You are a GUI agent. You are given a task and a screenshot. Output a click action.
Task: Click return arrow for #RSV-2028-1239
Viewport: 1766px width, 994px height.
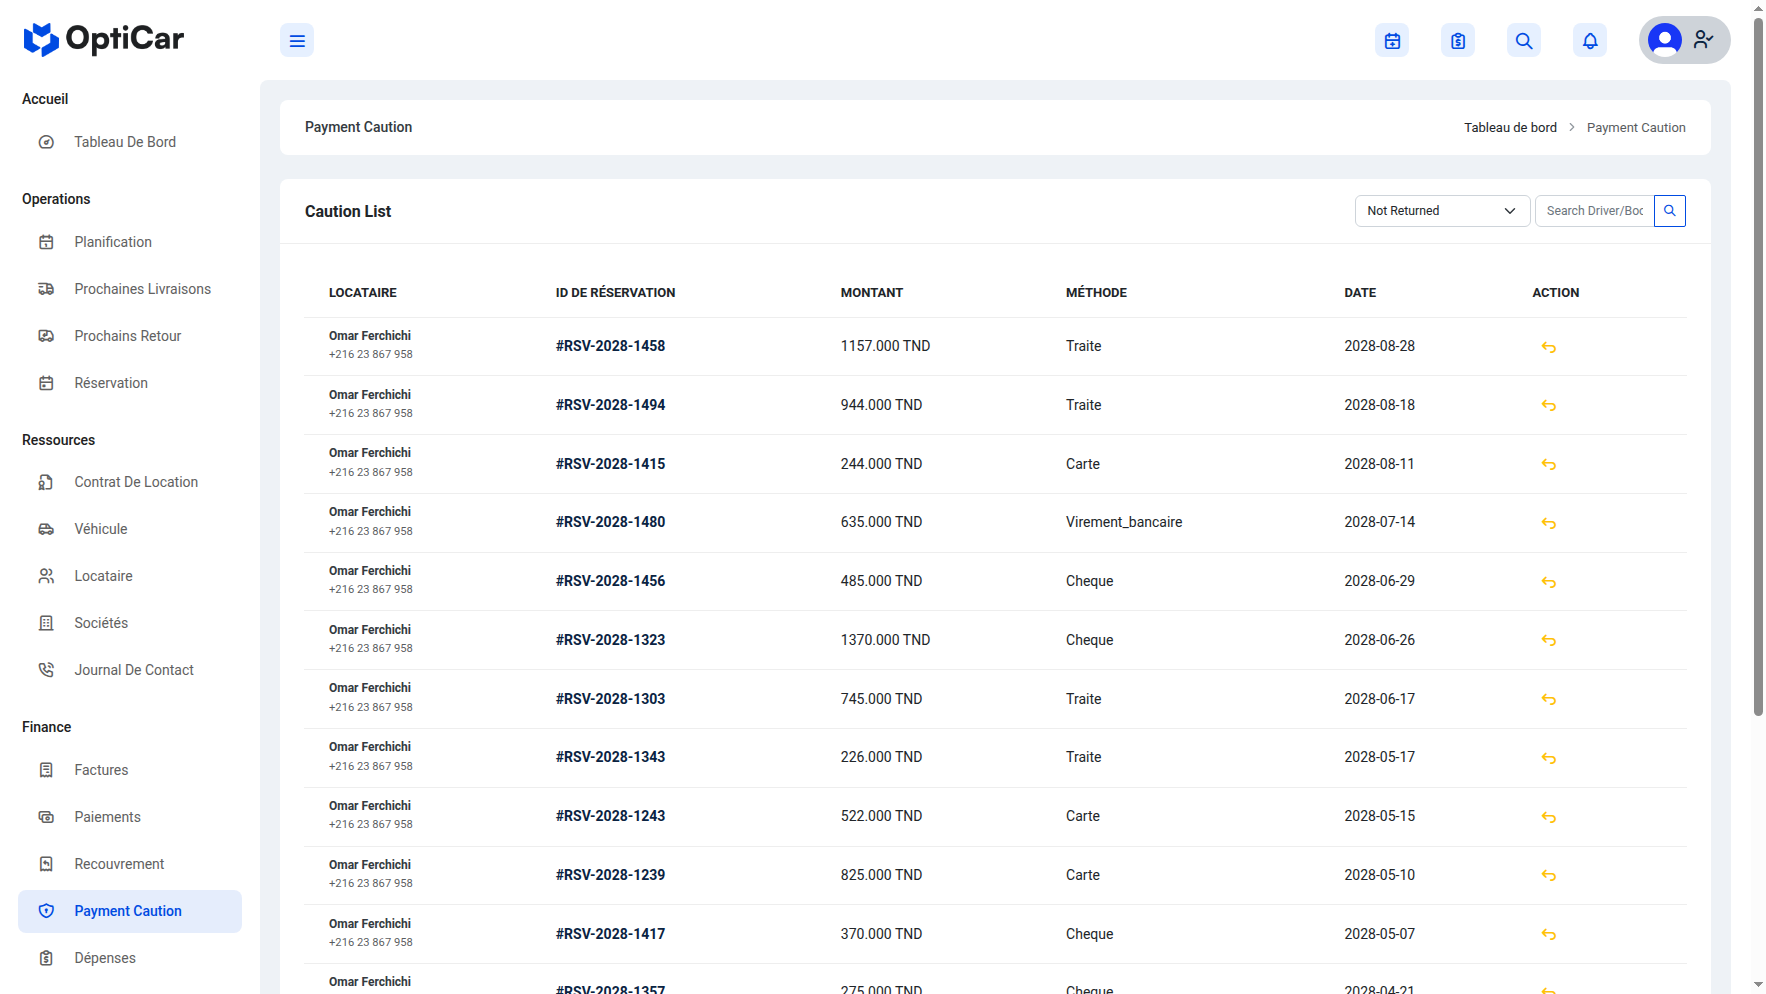coord(1549,875)
